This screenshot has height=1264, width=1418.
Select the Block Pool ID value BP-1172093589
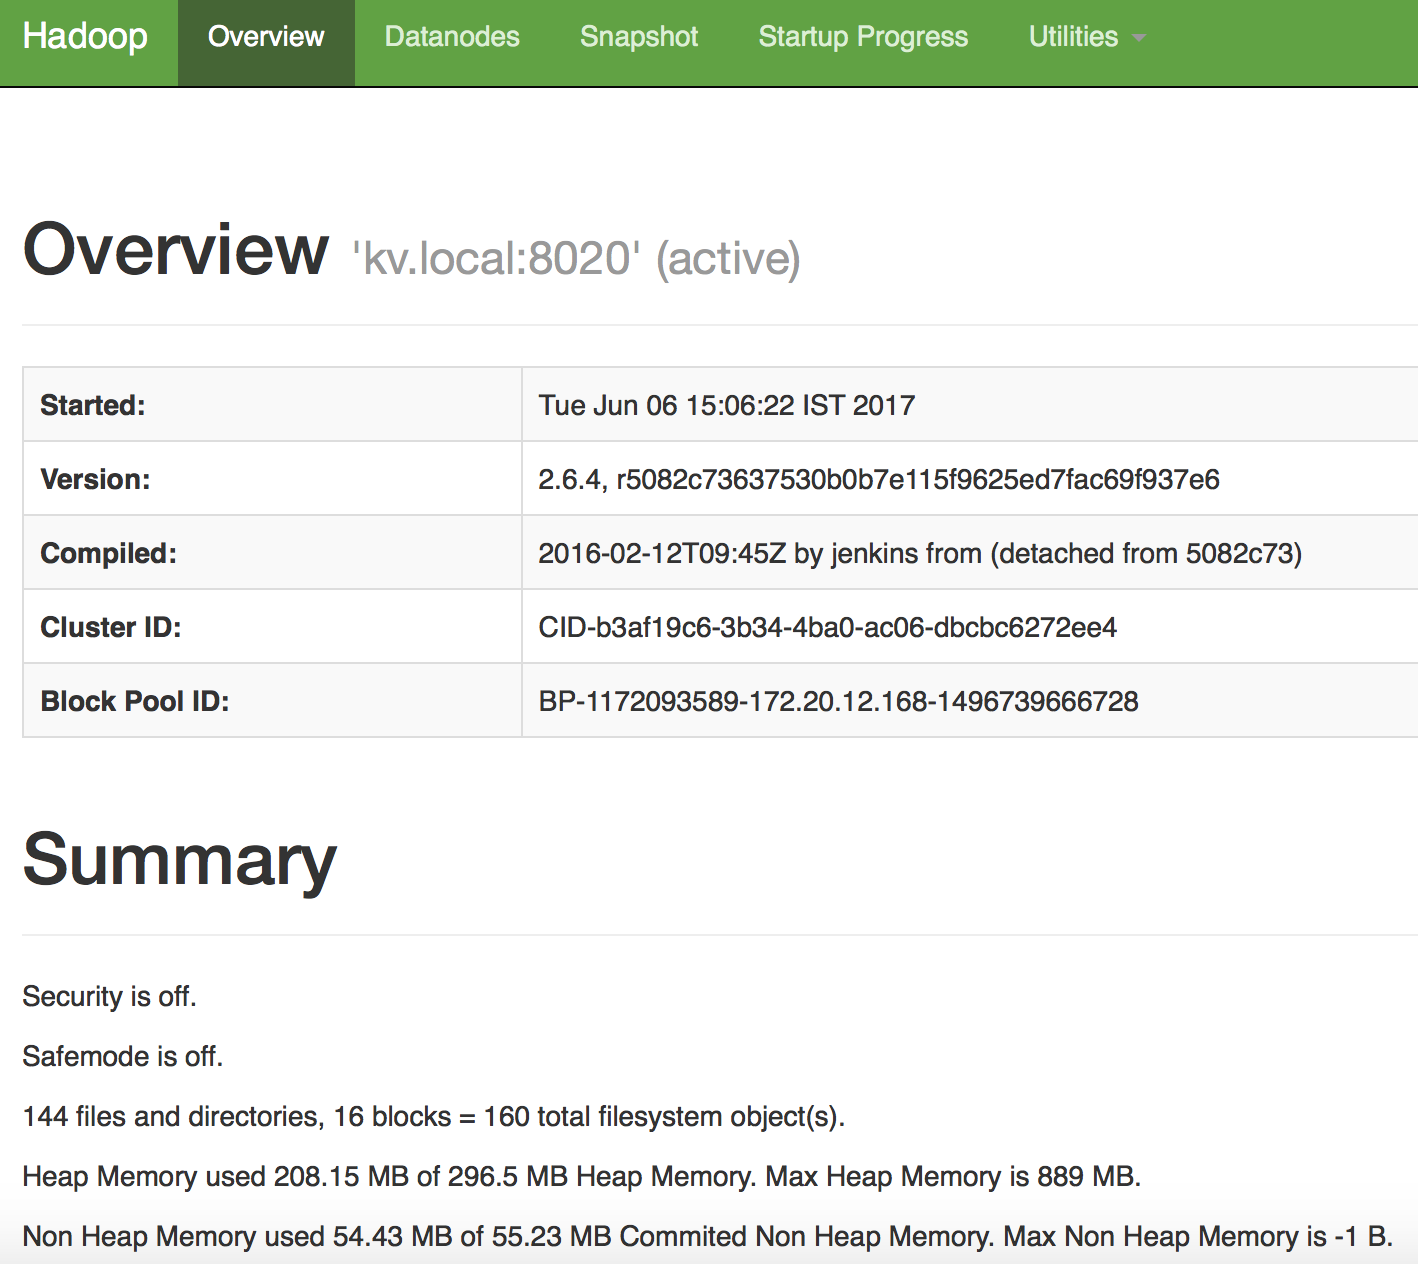coord(838,701)
